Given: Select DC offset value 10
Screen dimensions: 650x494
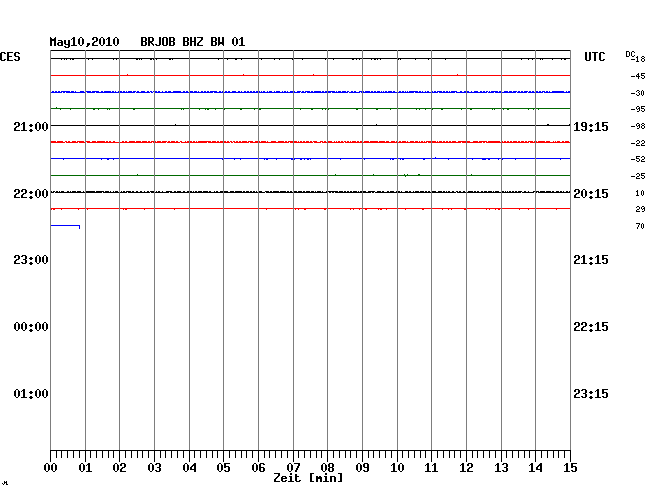Looking at the screenshot, I should [x=640, y=193].
